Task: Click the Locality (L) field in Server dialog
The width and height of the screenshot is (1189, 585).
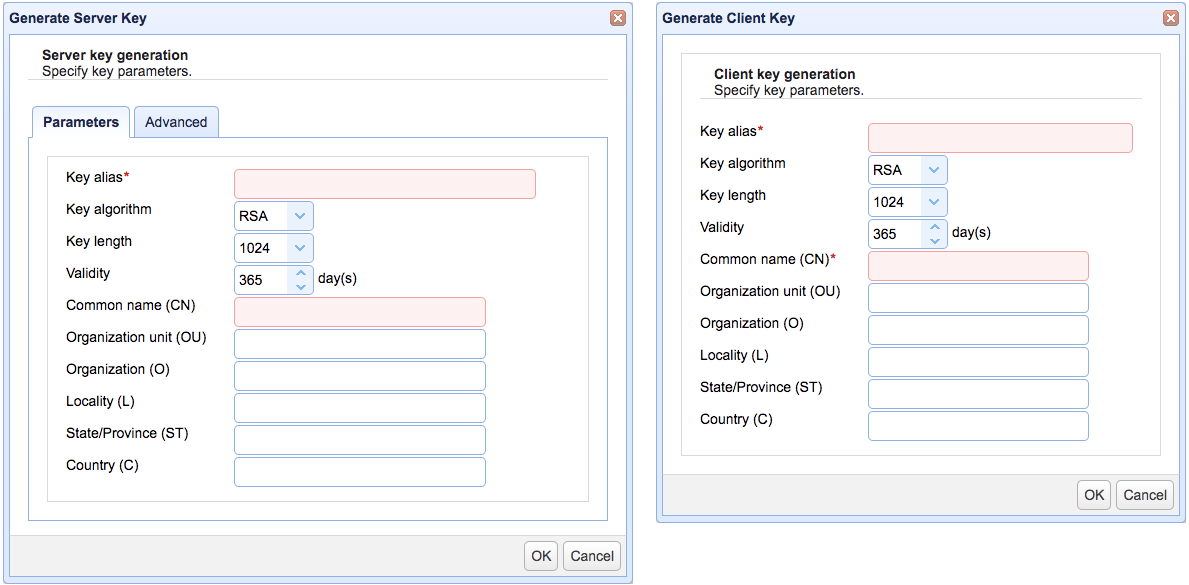Action: [359, 407]
